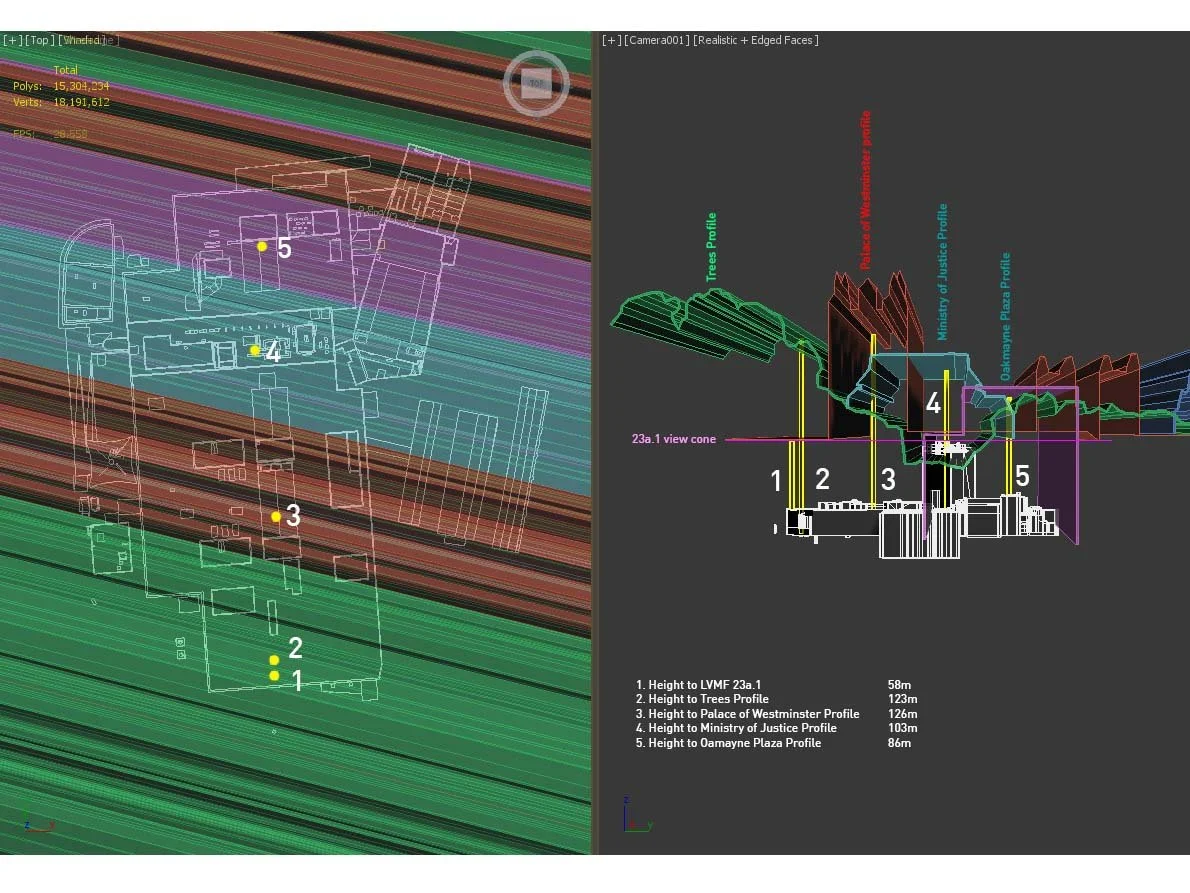Select yellow point marker 5 in Top viewport
1190x893 pixels.
tap(262, 246)
